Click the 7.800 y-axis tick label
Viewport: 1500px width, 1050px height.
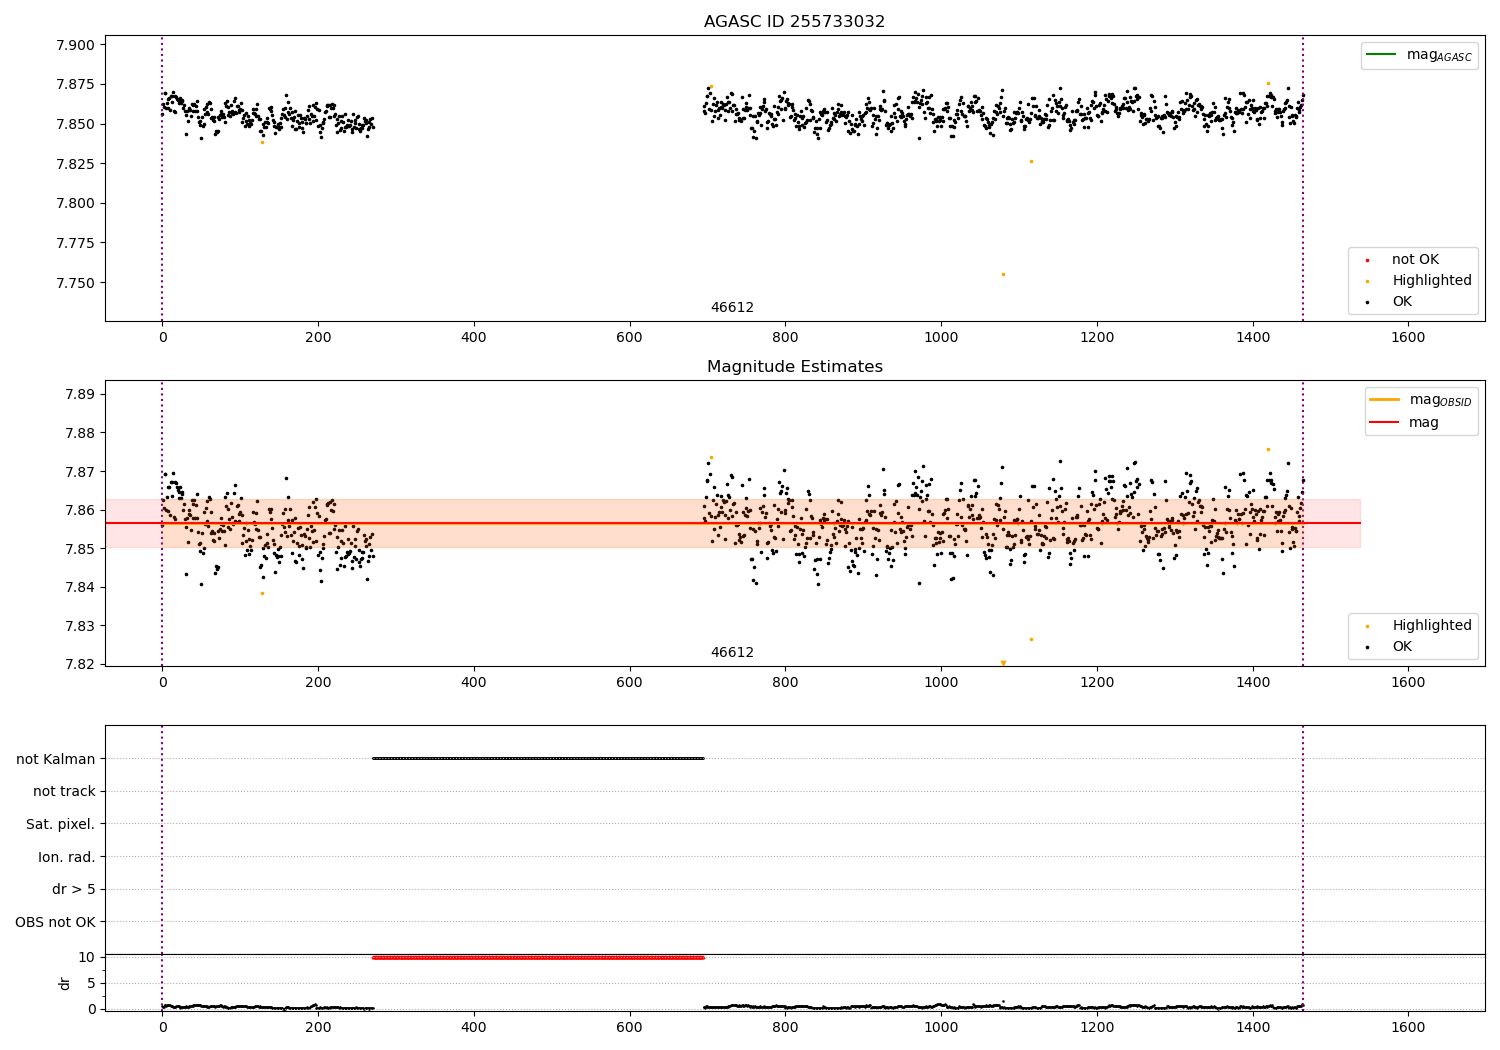pyautogui.click(x=75, y=203)
